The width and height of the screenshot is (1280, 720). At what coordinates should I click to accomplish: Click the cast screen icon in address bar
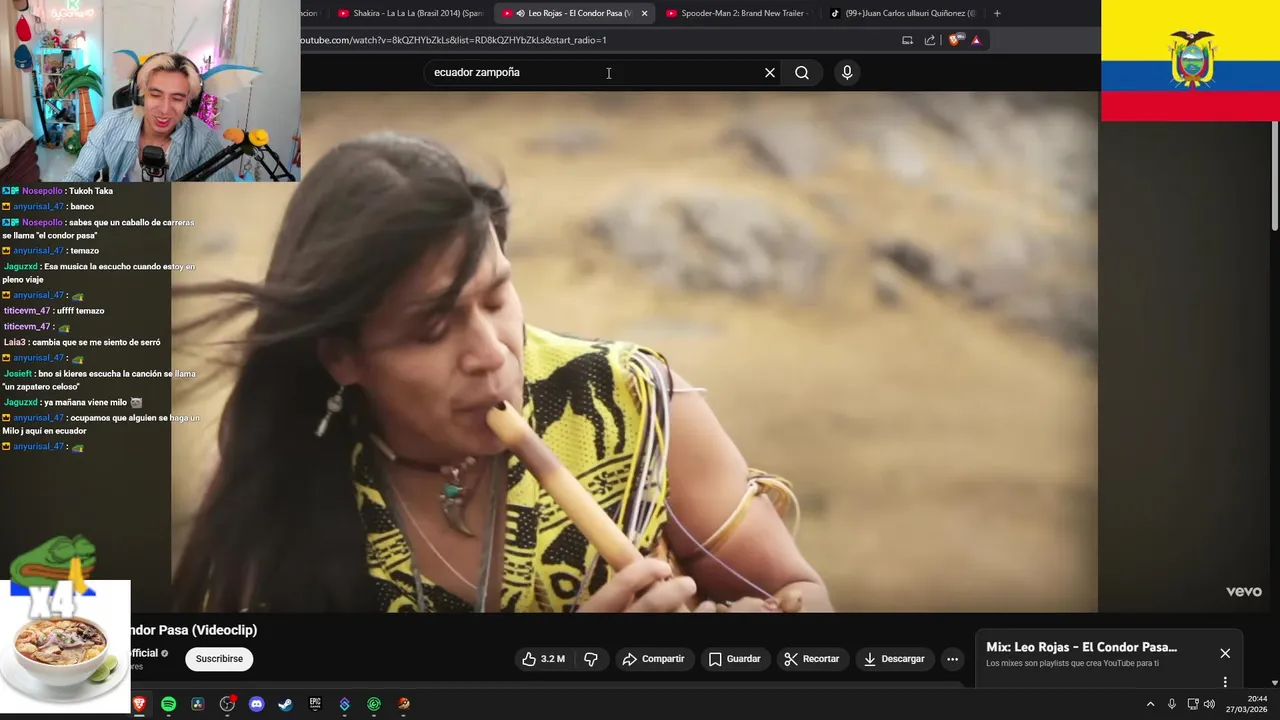[907, 40]
